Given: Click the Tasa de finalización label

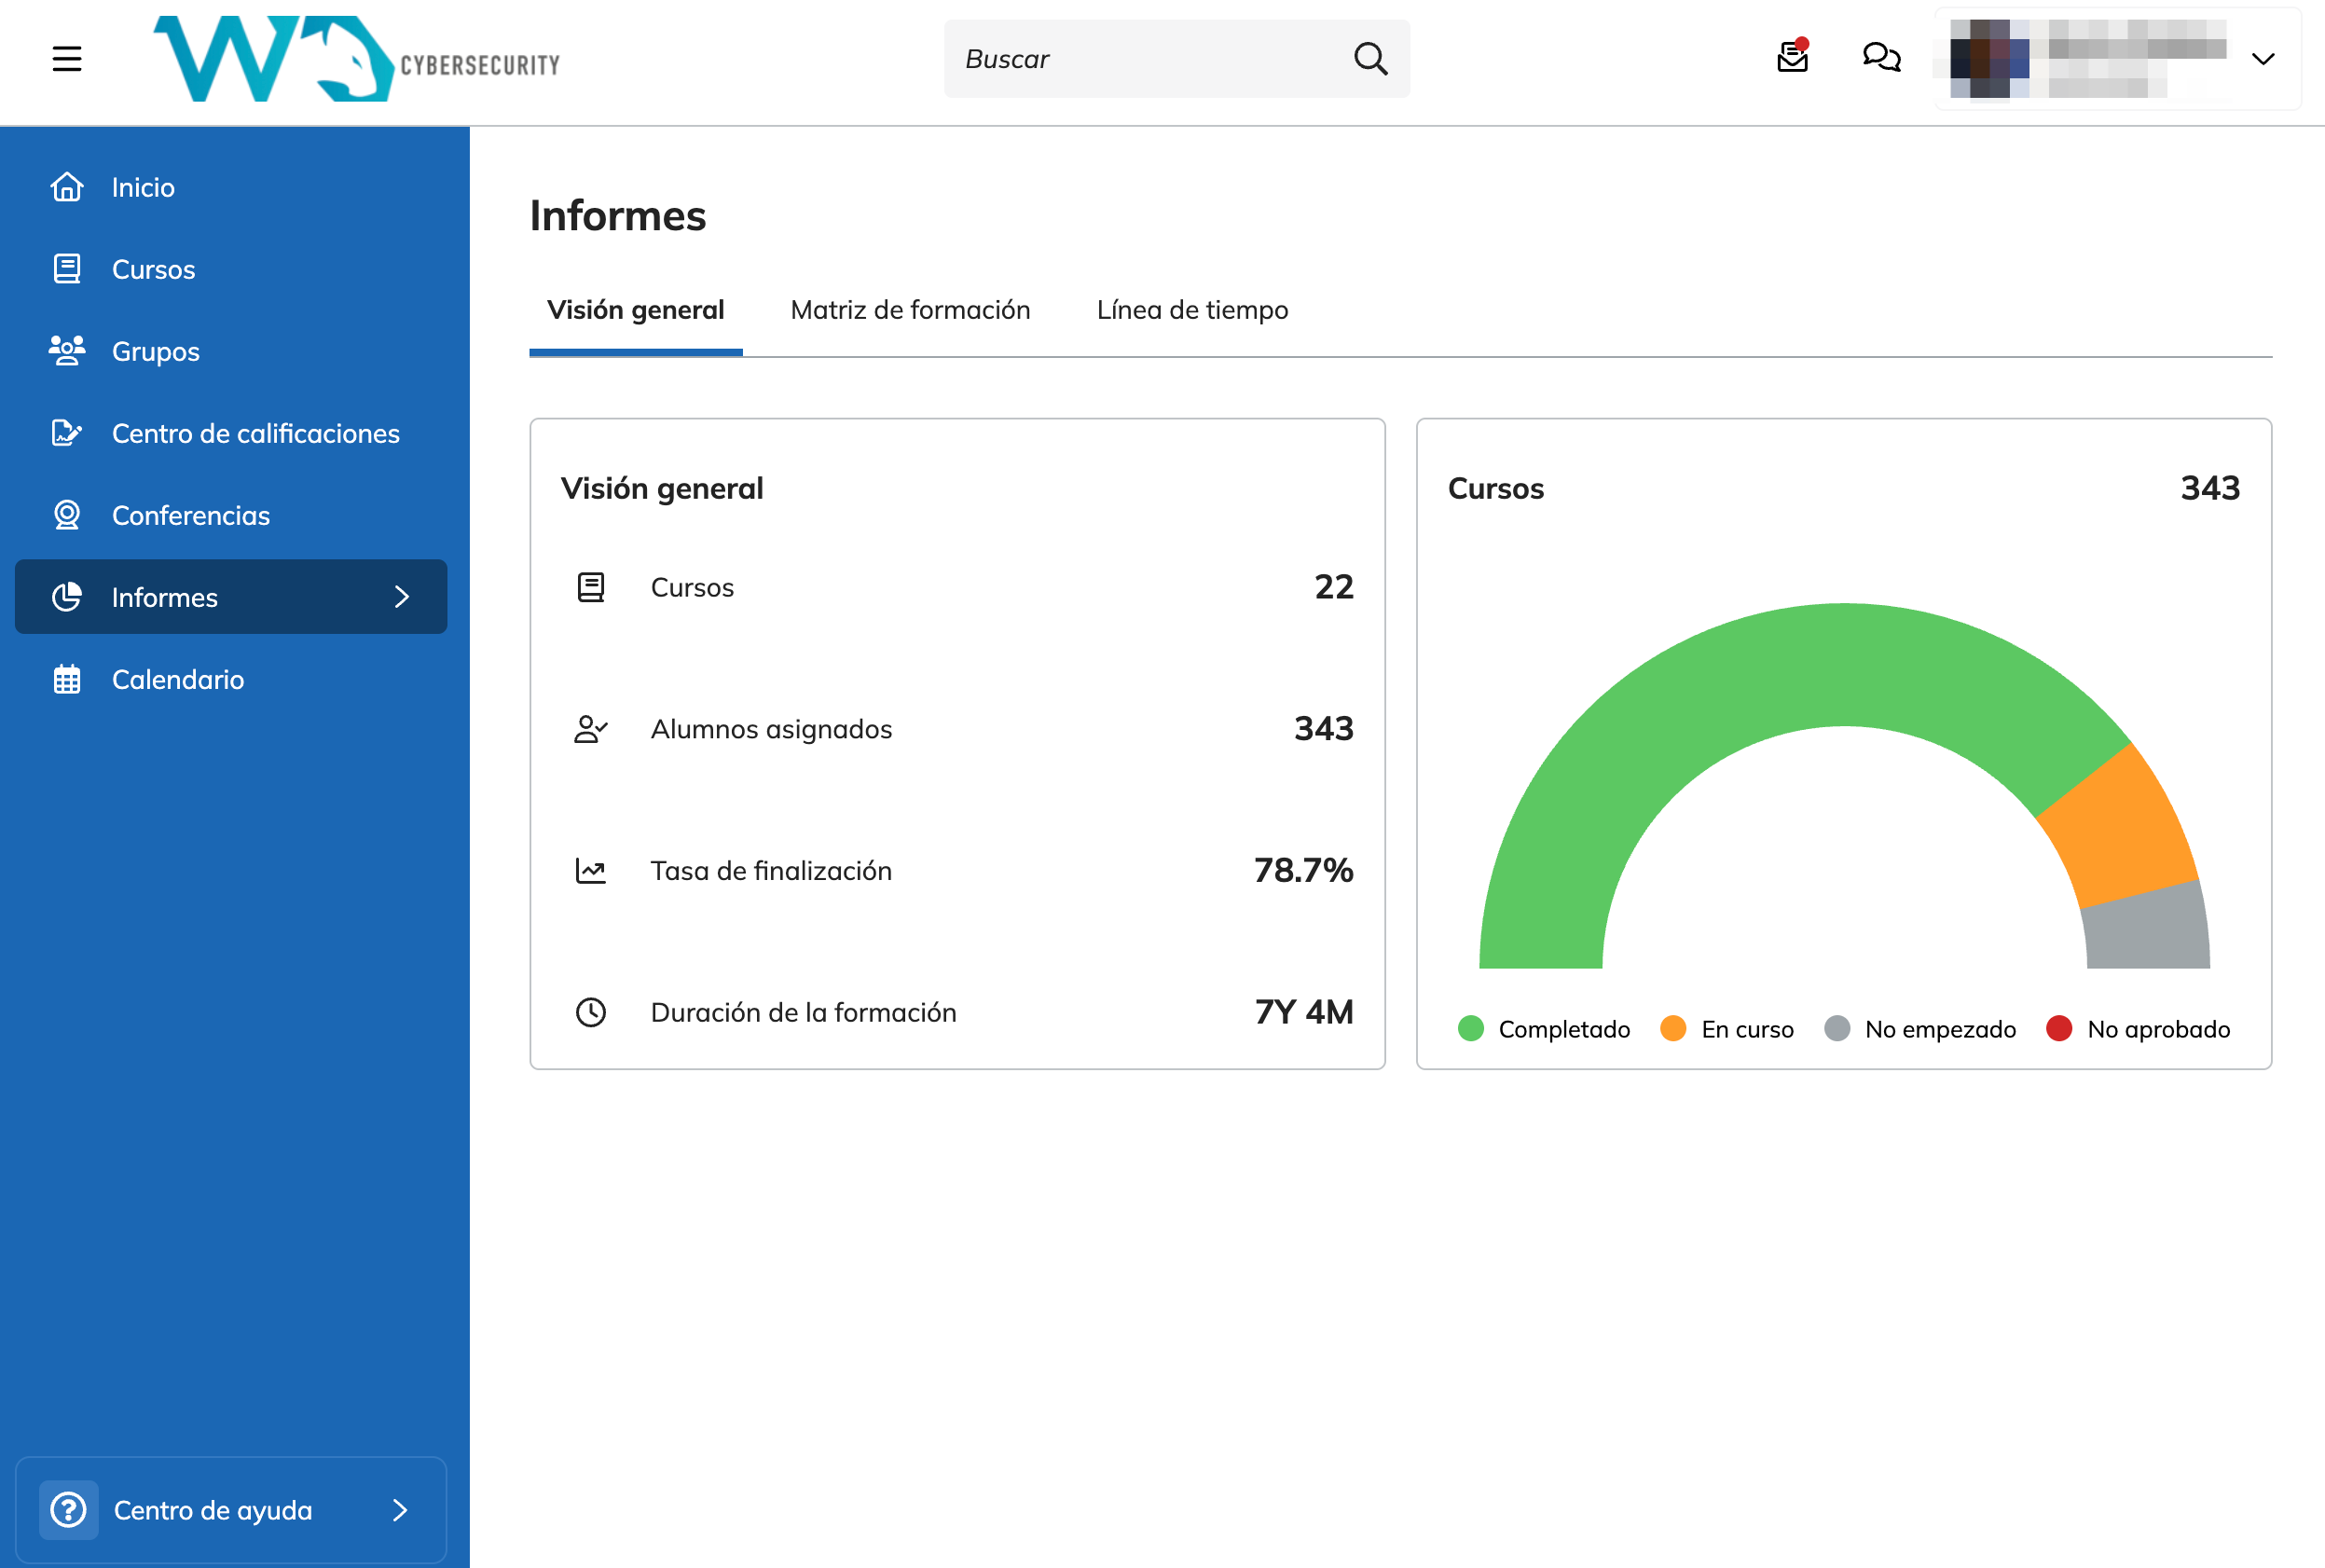Looking at the screenshot, I should pyautogui.click(x=771, y=871).
